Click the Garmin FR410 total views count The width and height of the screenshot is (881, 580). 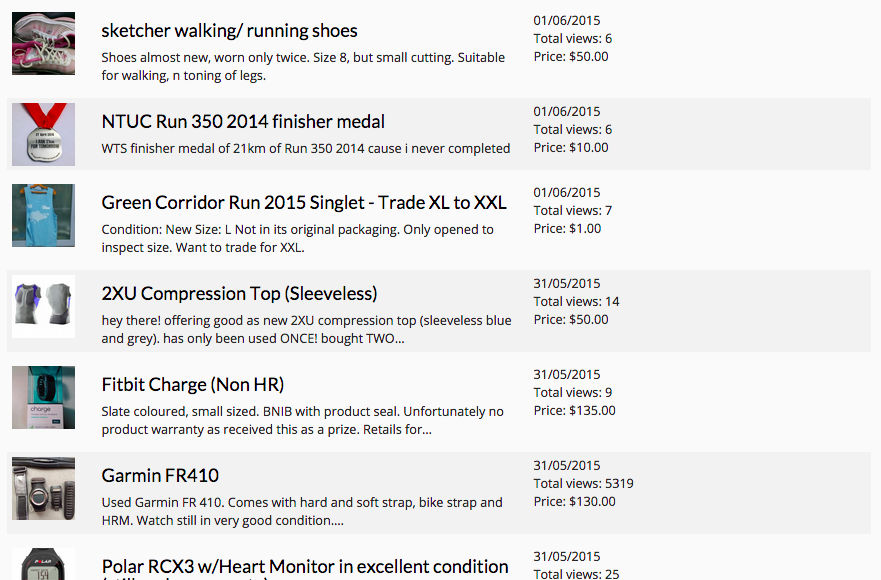point(583,484)
